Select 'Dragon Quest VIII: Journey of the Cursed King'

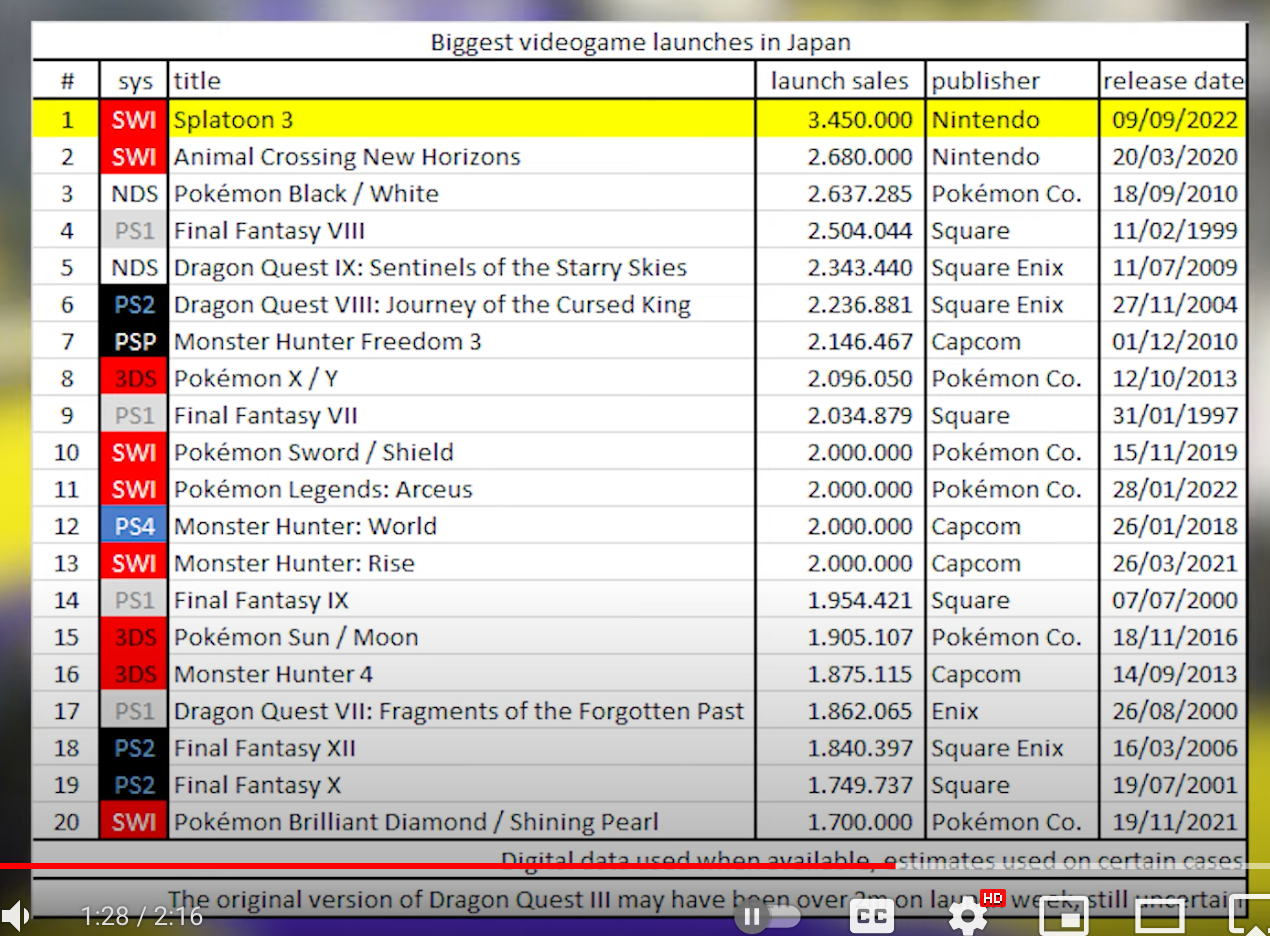click(432, 305)
